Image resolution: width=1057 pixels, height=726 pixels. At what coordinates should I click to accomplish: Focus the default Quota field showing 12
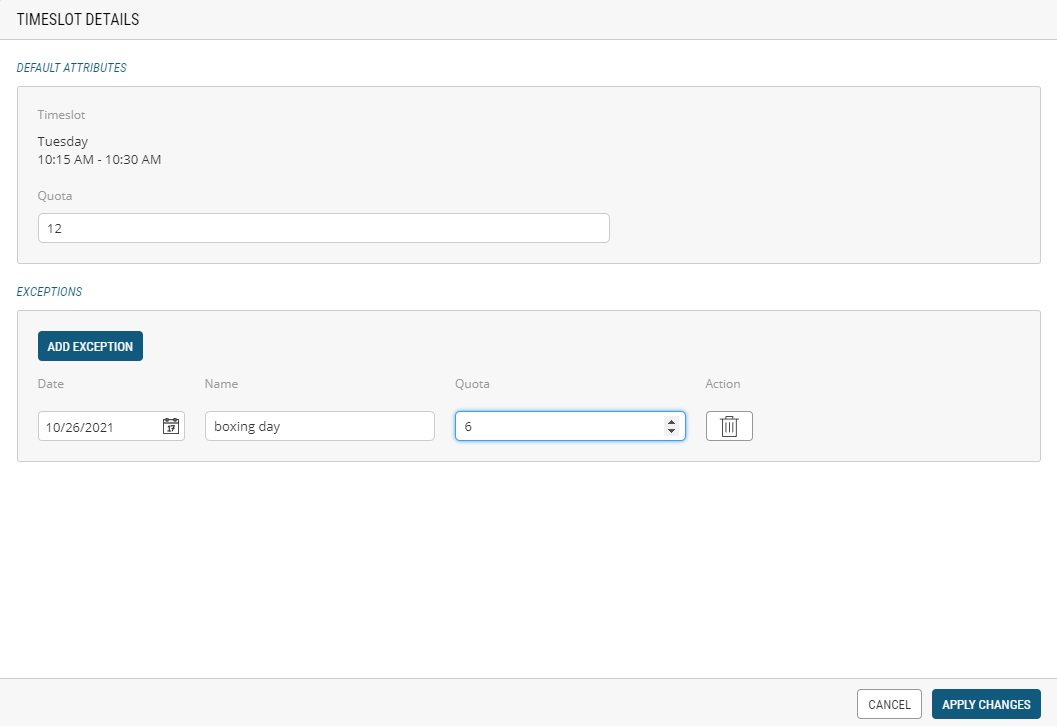coord(323,228)
